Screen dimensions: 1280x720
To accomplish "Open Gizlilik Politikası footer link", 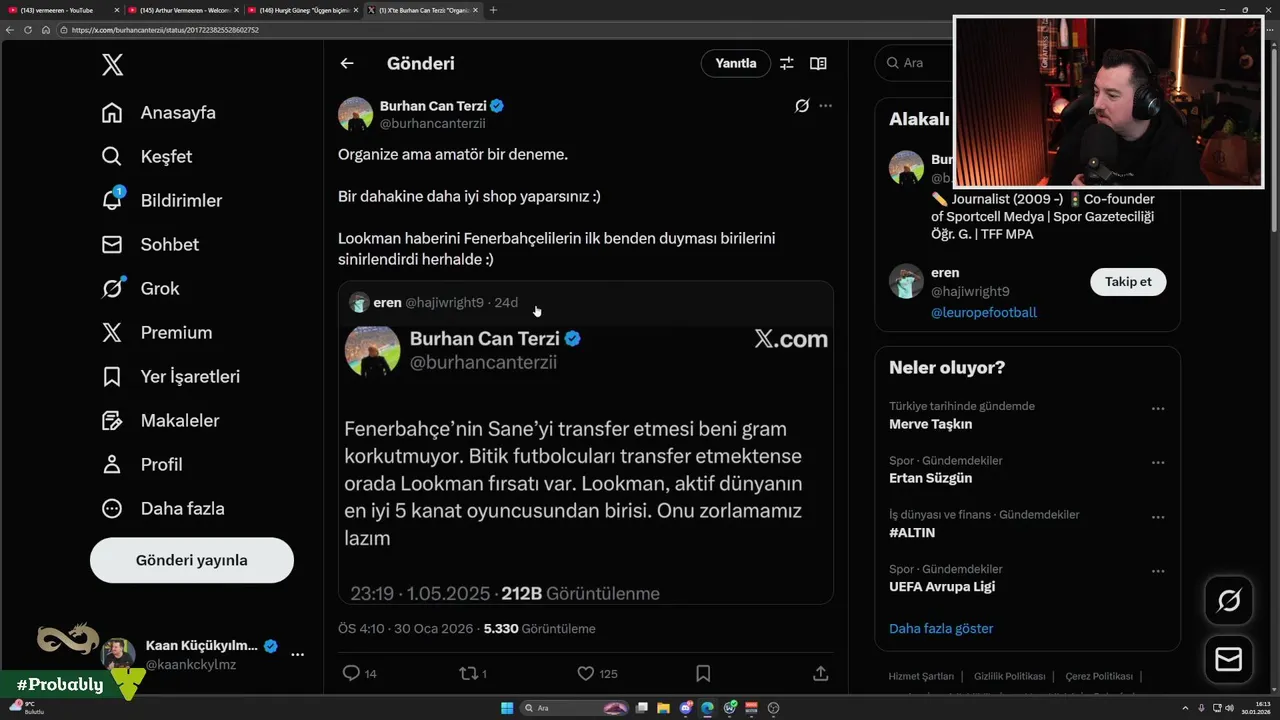I will (1010, 677).
